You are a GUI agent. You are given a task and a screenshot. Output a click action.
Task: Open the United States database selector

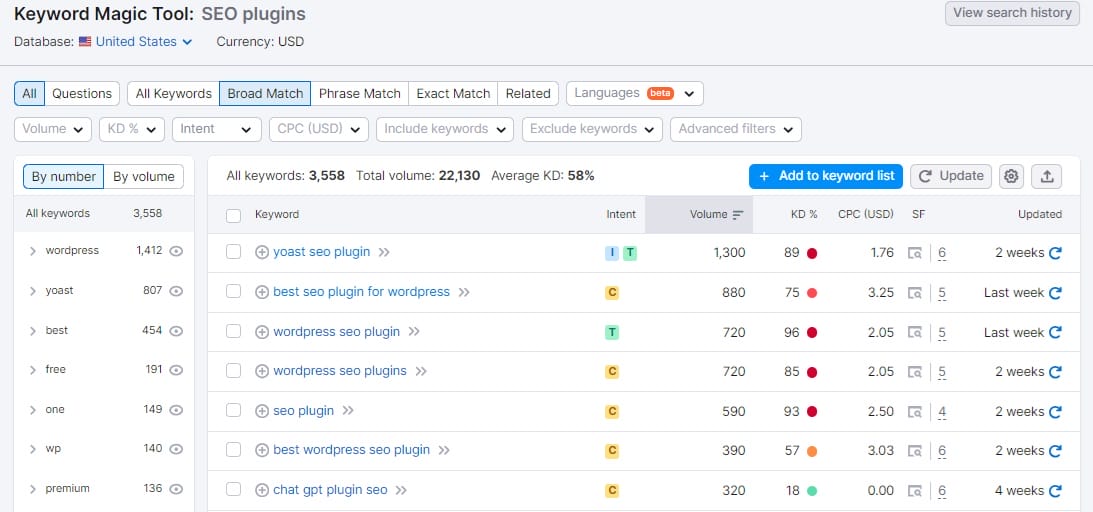click(136, 42)
